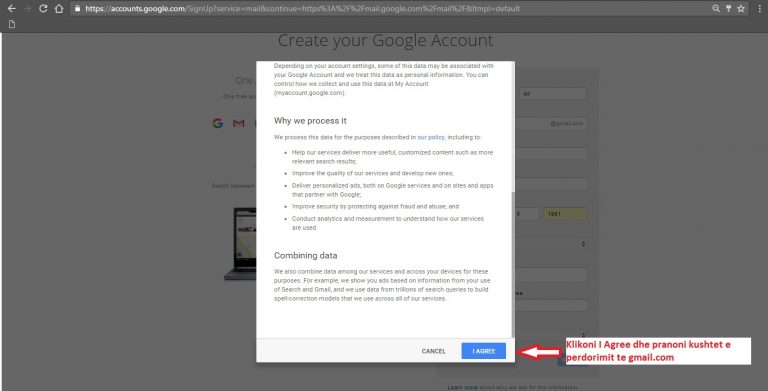Click the gmail username input field
This screenshot has width=768, height=391.
click(x=551, y=123)
